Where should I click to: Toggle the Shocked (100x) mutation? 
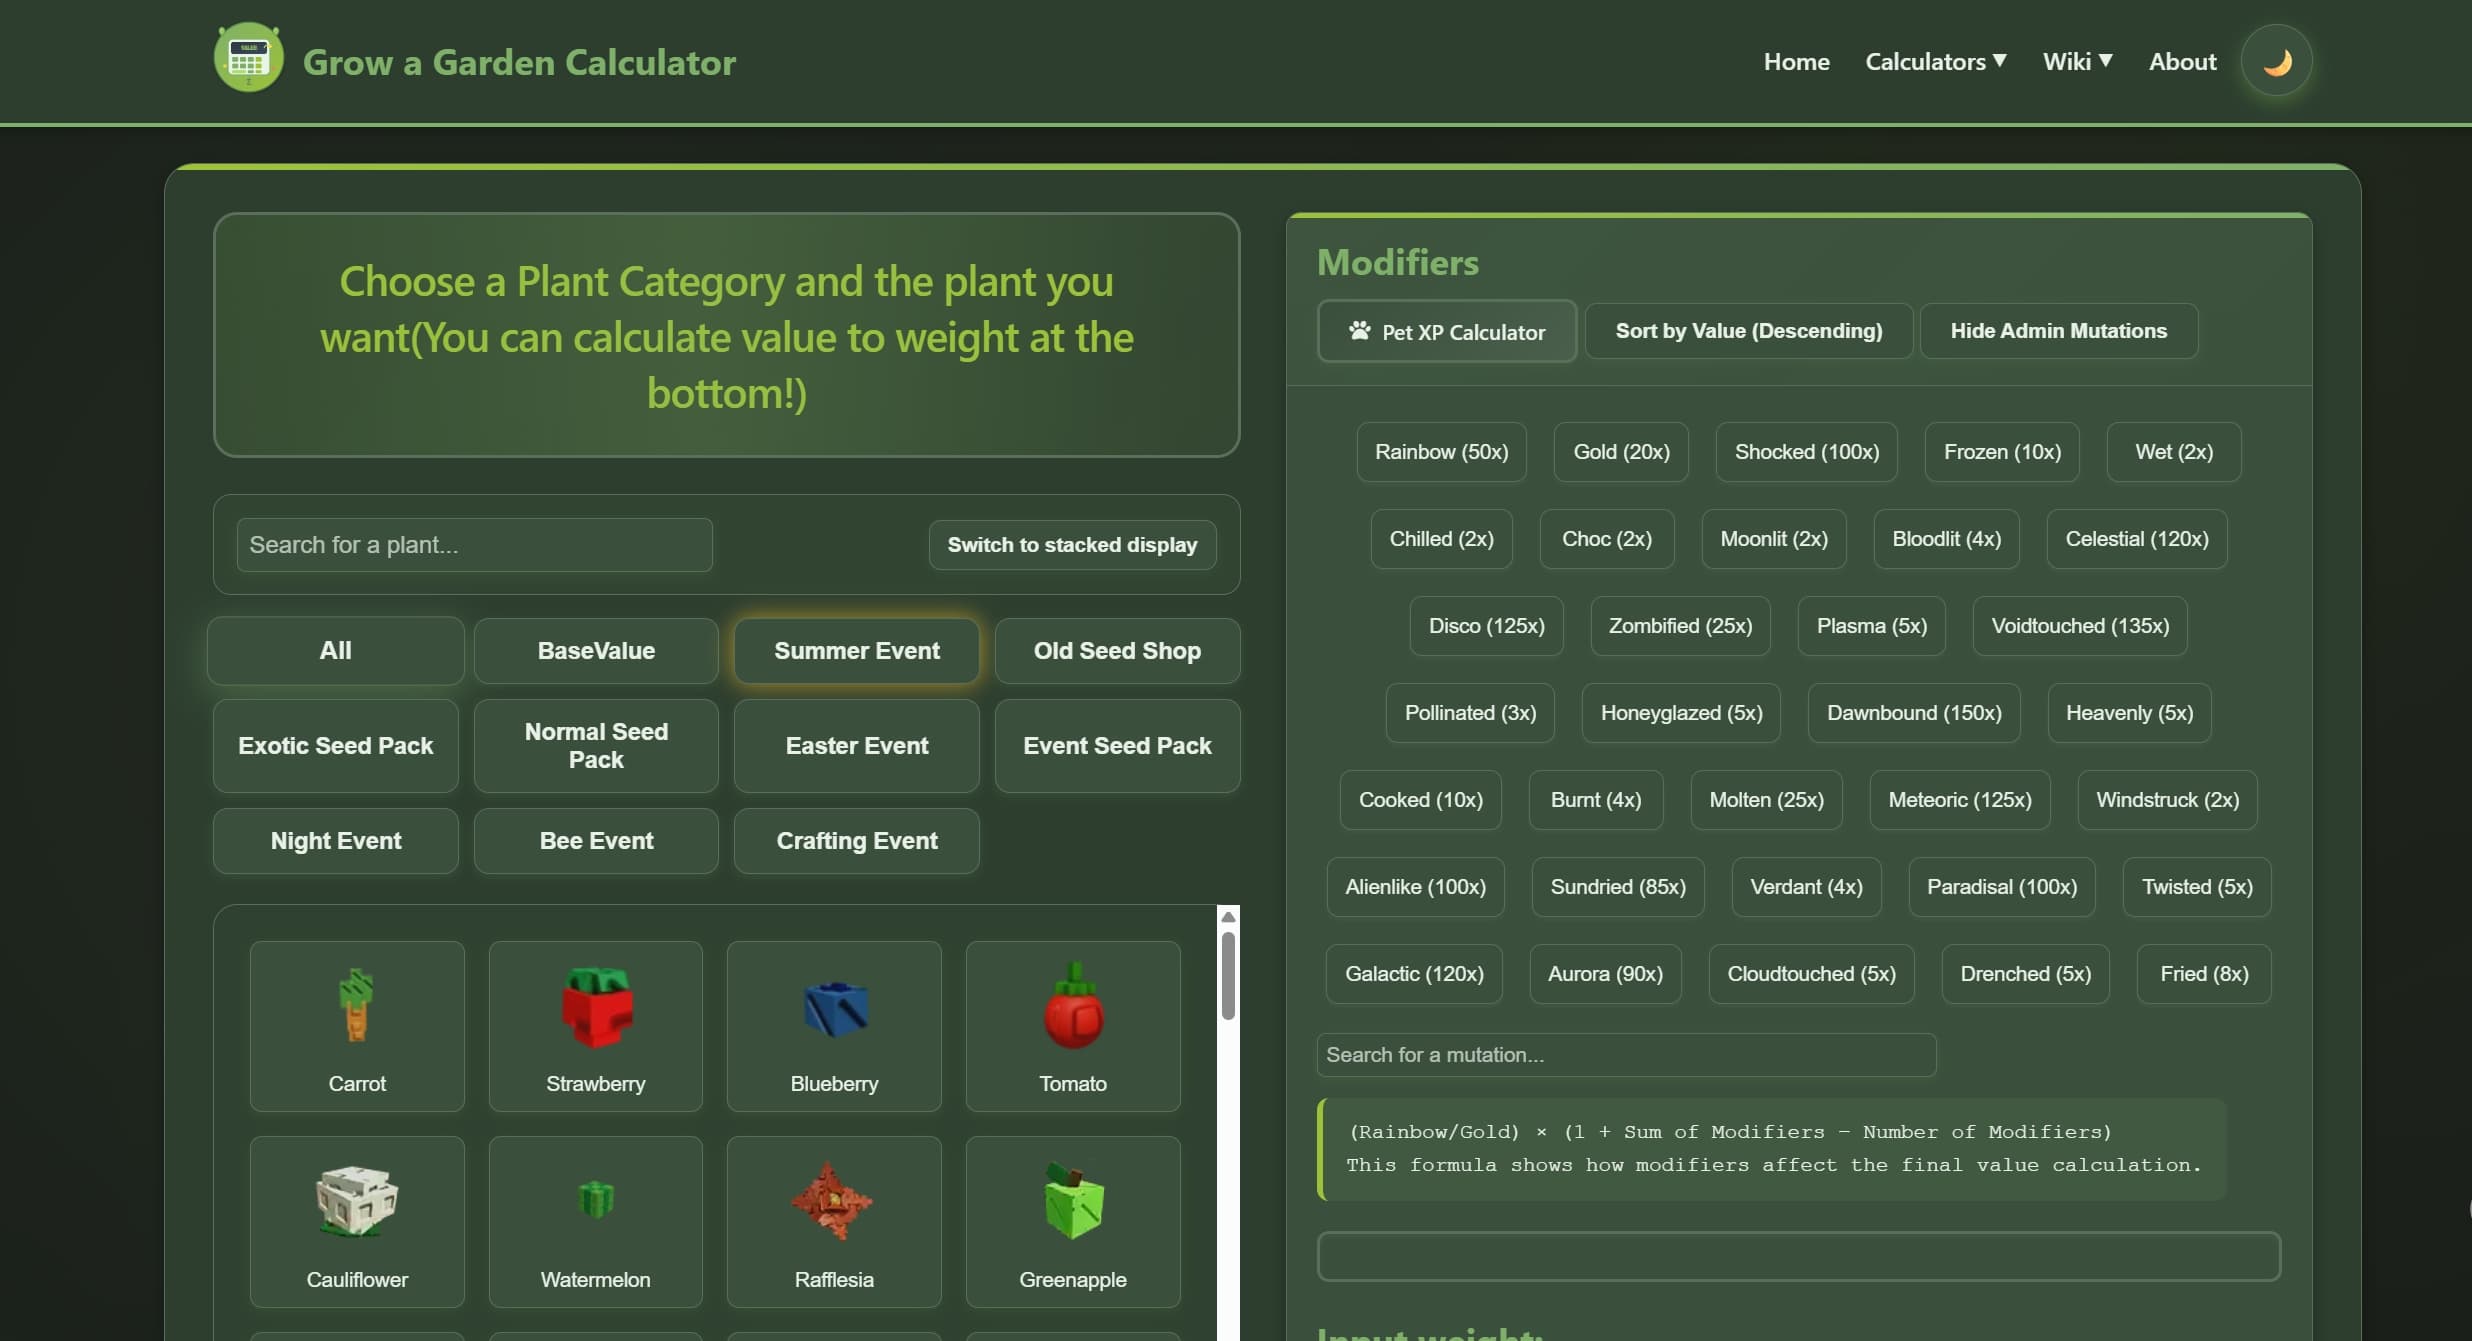pyautogui.click(x=1805, y=451)
